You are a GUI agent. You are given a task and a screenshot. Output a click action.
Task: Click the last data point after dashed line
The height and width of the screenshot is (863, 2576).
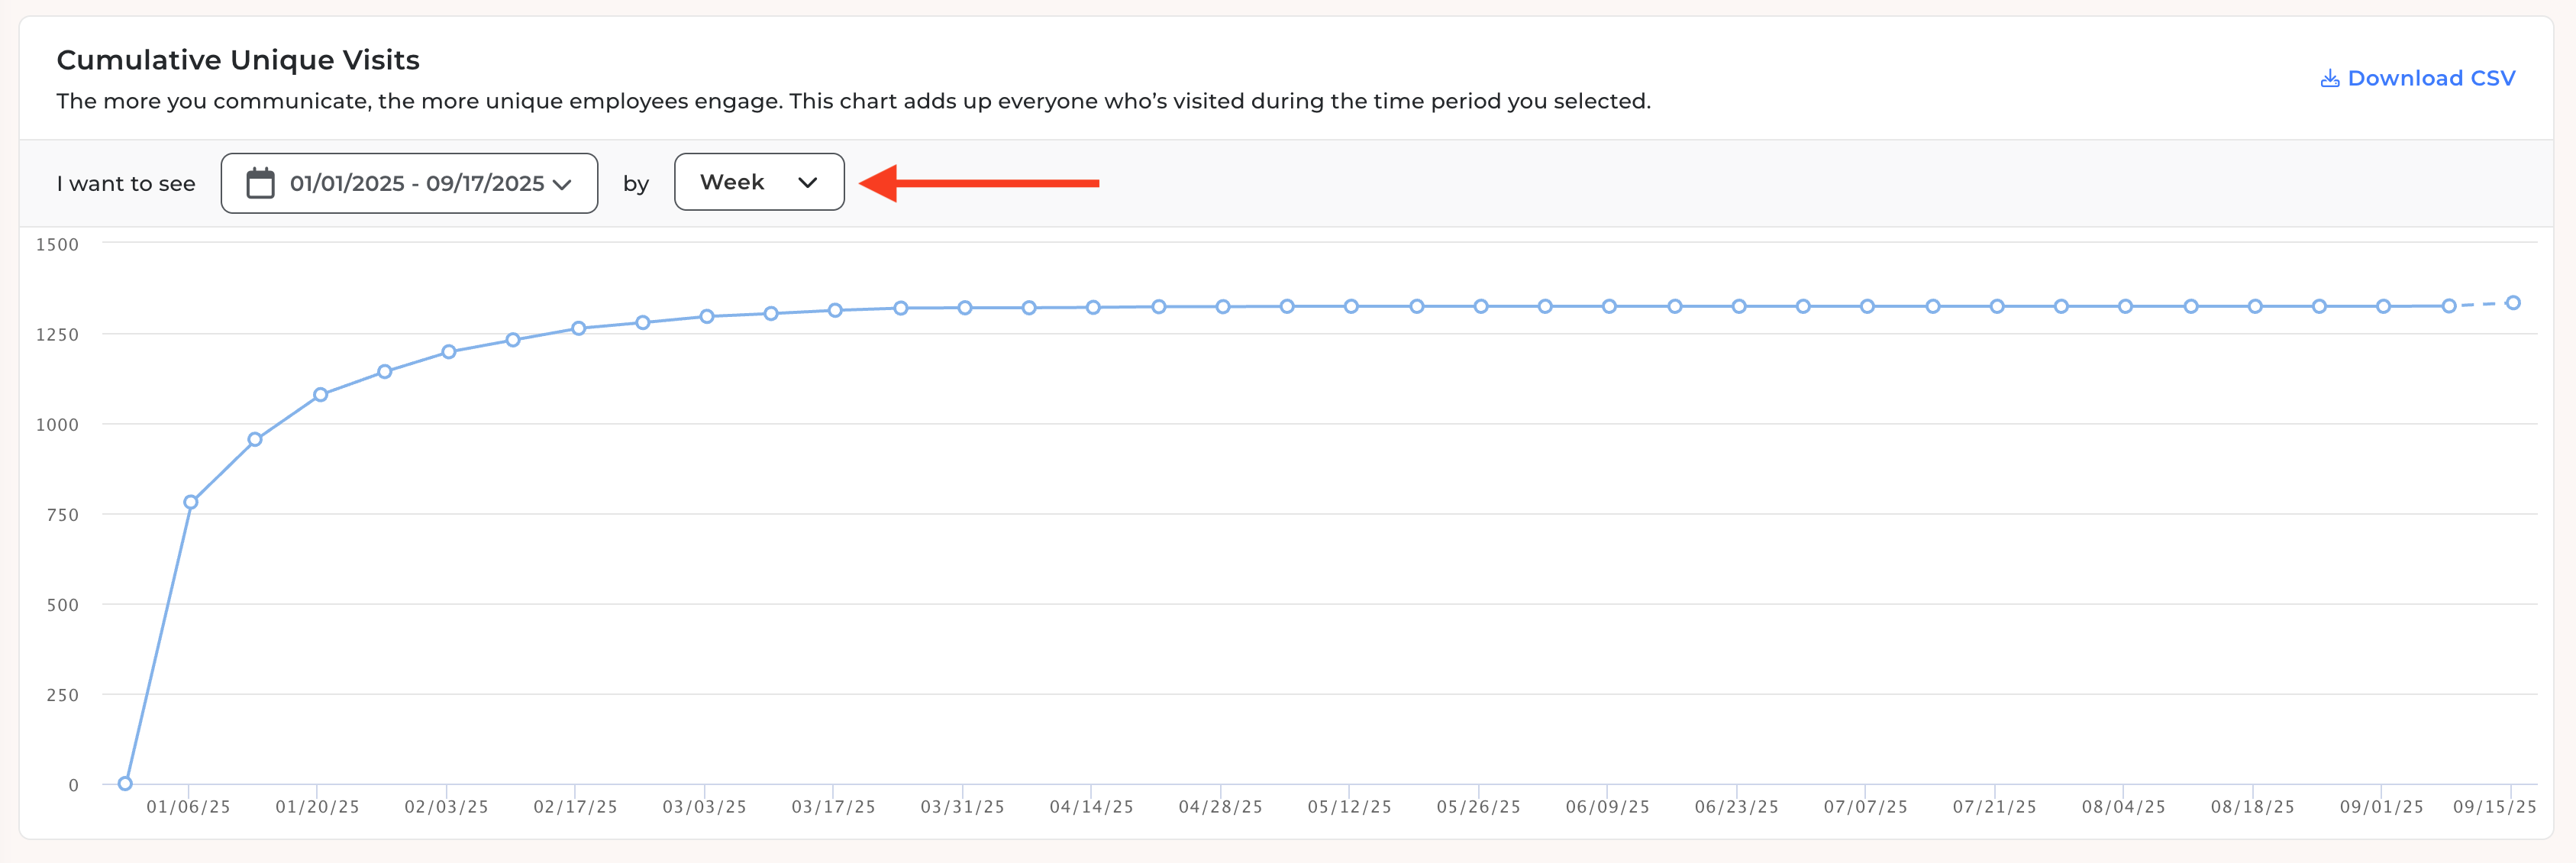[2513, 303]
